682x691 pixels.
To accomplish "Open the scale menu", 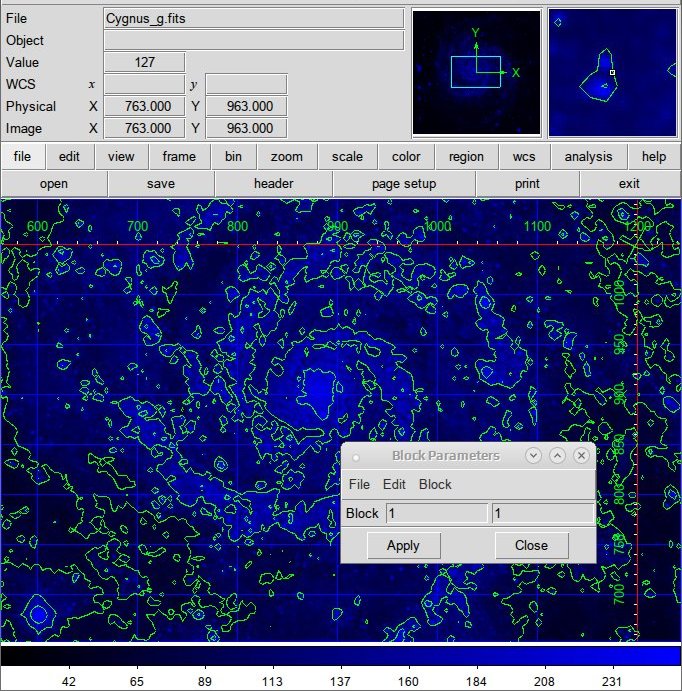I will click(x=347, y=156).
